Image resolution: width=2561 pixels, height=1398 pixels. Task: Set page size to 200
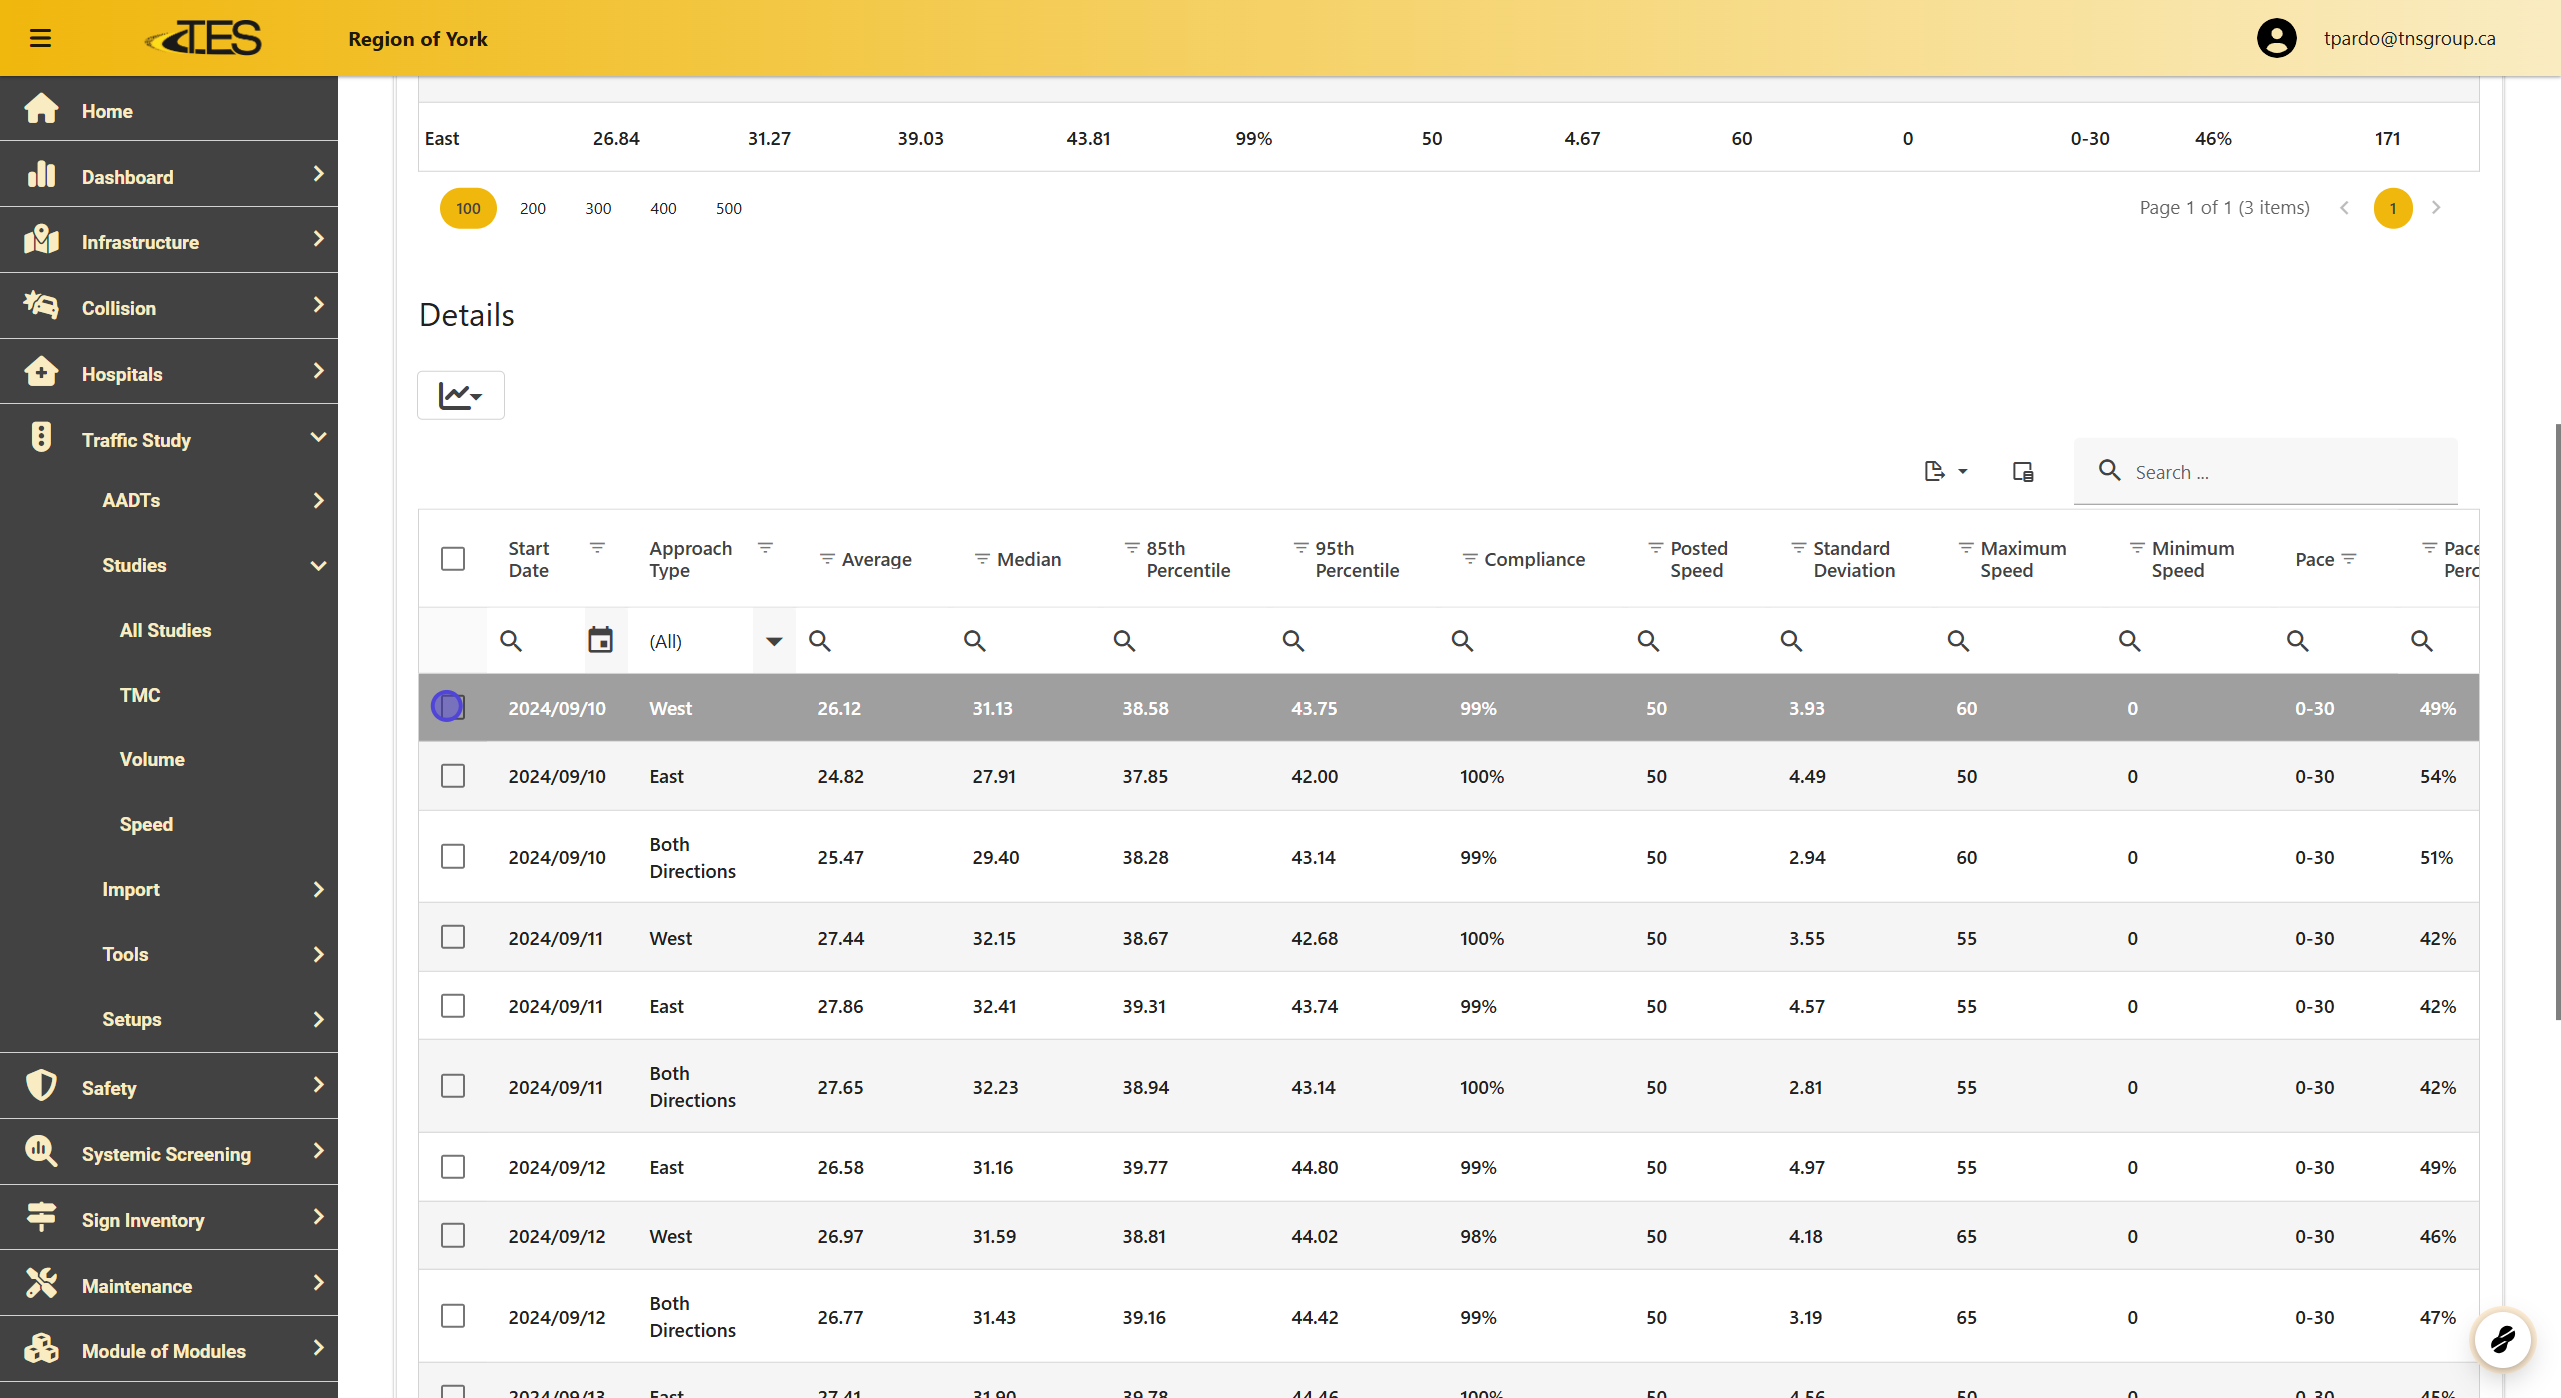pyautogui.click(x=532, y=208)
